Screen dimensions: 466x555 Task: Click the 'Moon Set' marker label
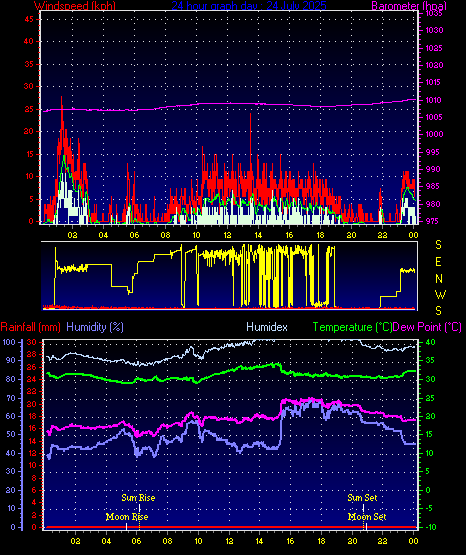point(367,517)
